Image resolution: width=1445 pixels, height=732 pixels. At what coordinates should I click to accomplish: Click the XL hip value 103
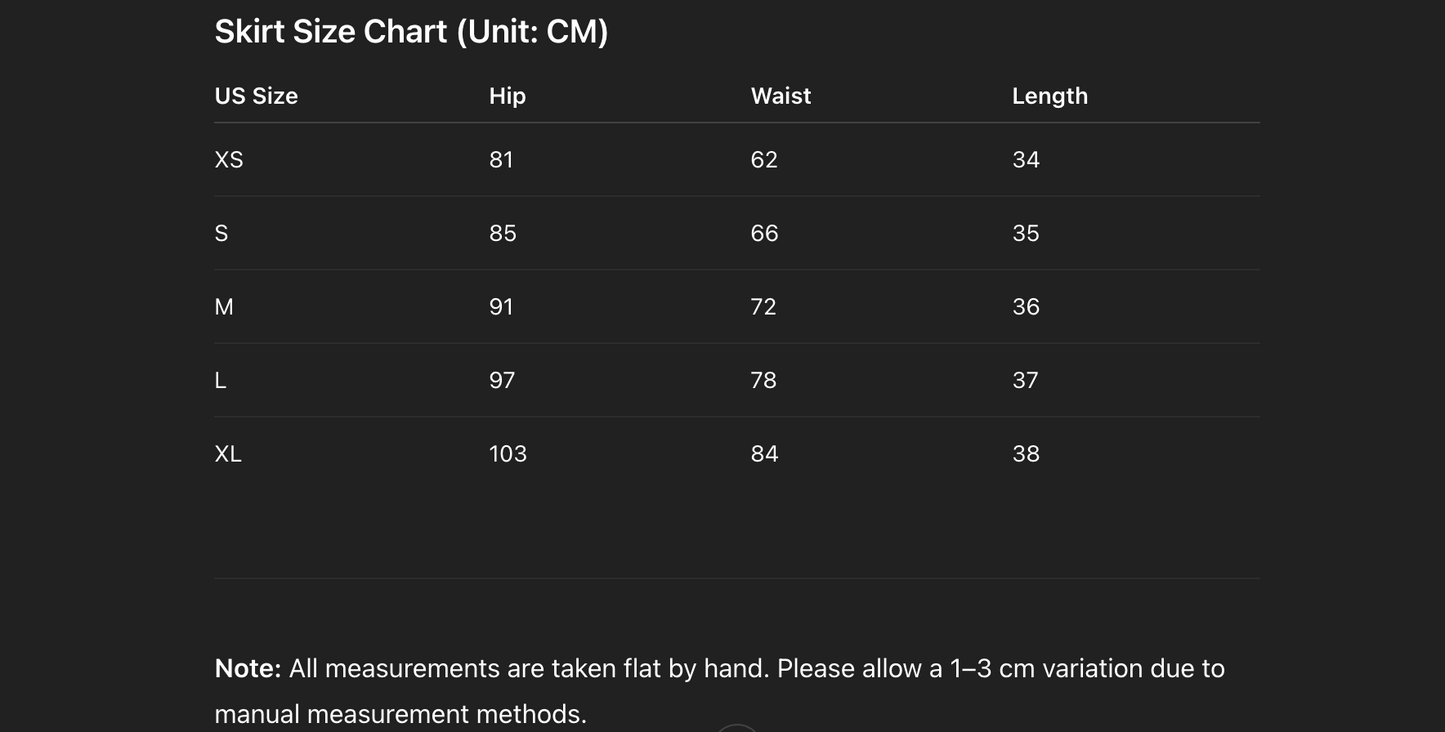pyautogui.click(x=508, y=454)
